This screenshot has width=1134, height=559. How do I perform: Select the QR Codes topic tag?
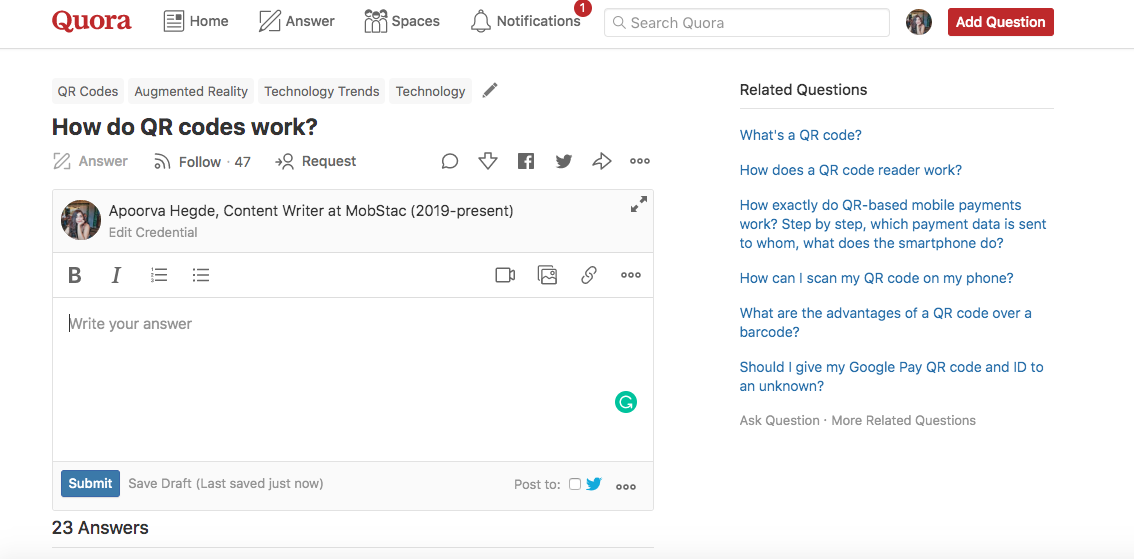88,91
